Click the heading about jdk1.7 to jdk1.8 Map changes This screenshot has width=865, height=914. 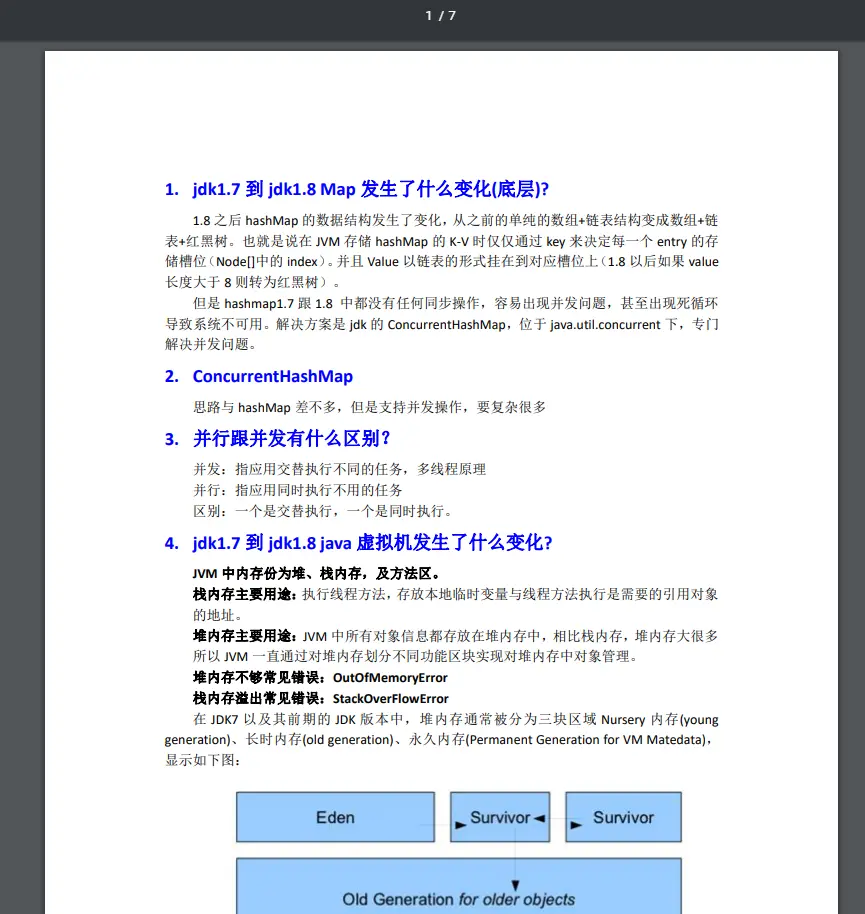point(355,188)
